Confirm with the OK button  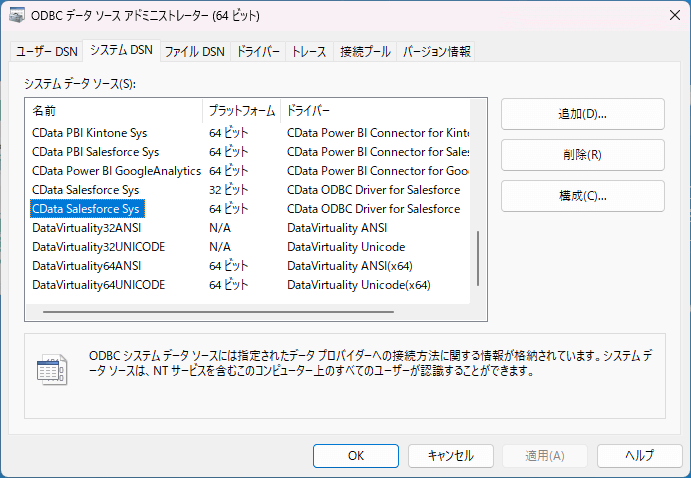point(355,455)
